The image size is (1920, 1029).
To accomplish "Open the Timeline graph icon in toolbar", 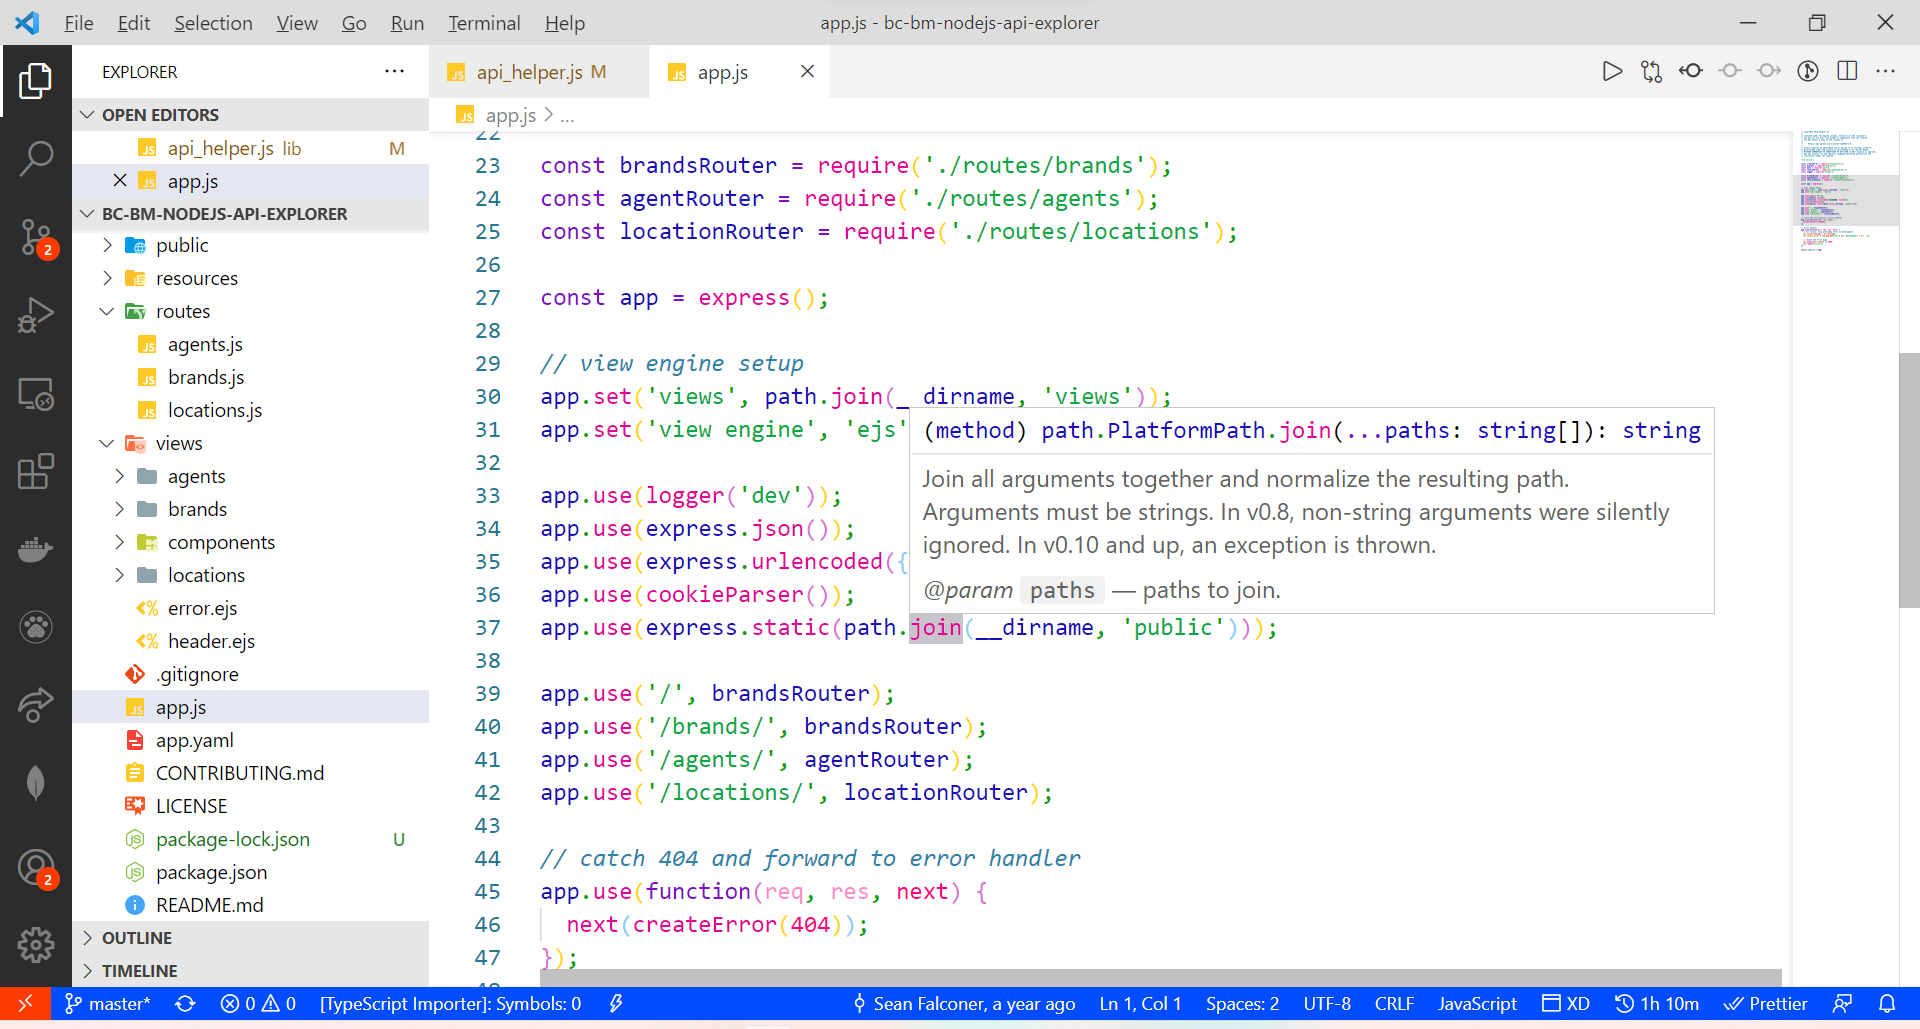I will click(1808, 71).
